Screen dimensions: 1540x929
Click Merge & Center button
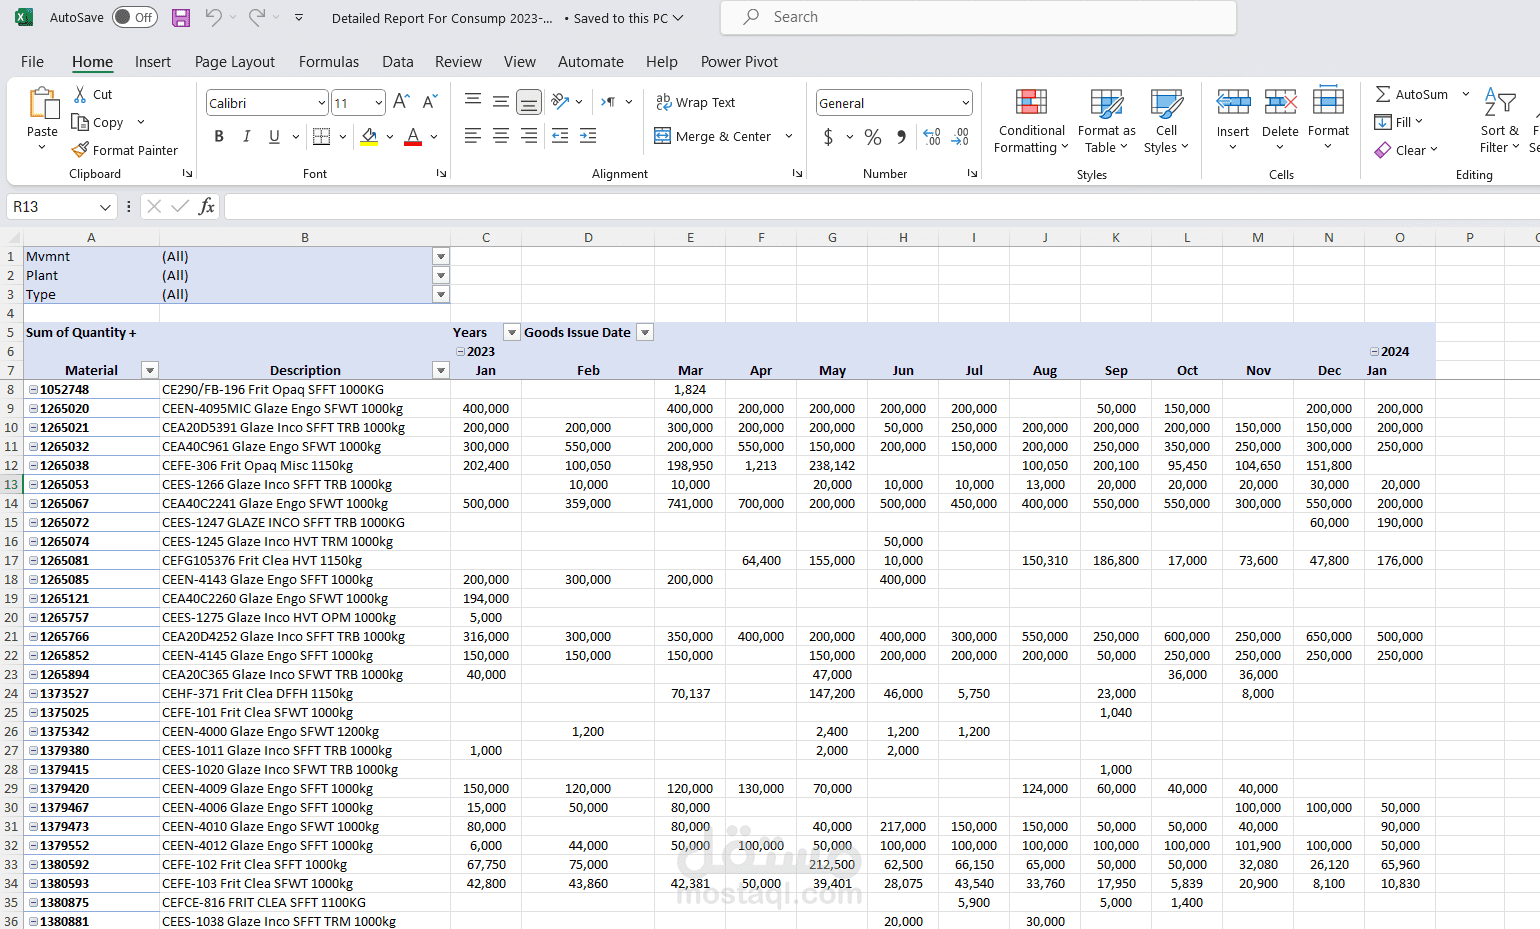click(x=712, y=136)
